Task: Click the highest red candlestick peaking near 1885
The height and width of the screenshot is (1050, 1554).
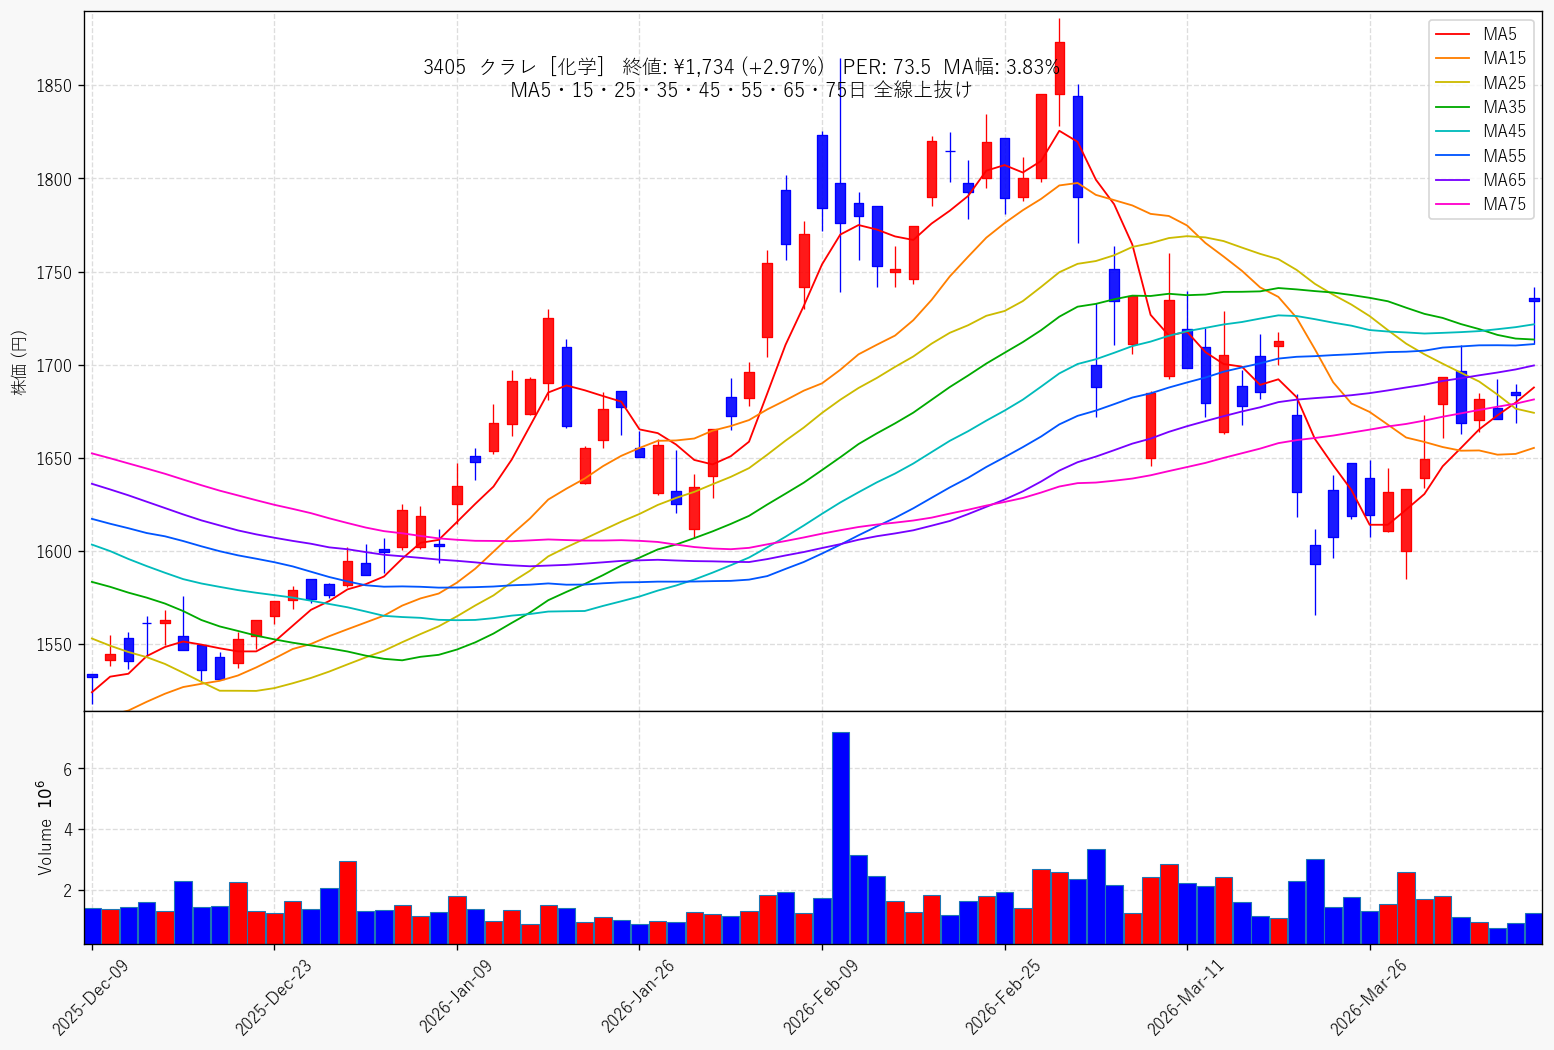Action: (x=1060, y=68)
